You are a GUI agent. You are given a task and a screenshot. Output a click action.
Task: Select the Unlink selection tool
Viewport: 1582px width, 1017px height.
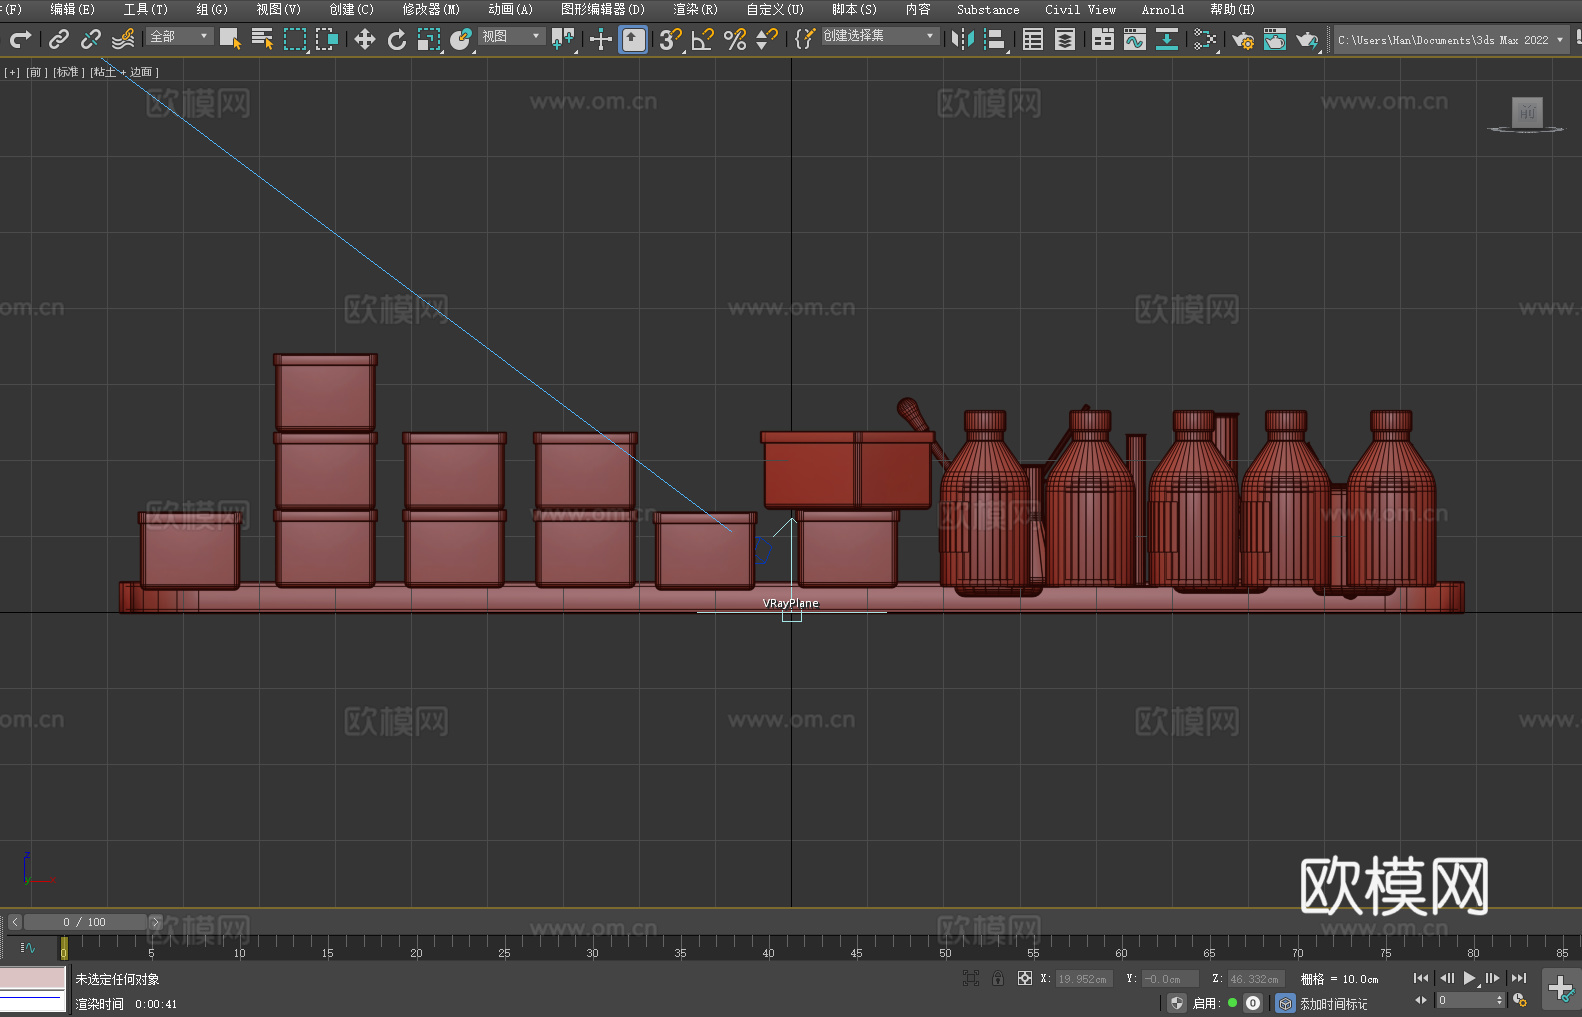[x=91, y=39]
